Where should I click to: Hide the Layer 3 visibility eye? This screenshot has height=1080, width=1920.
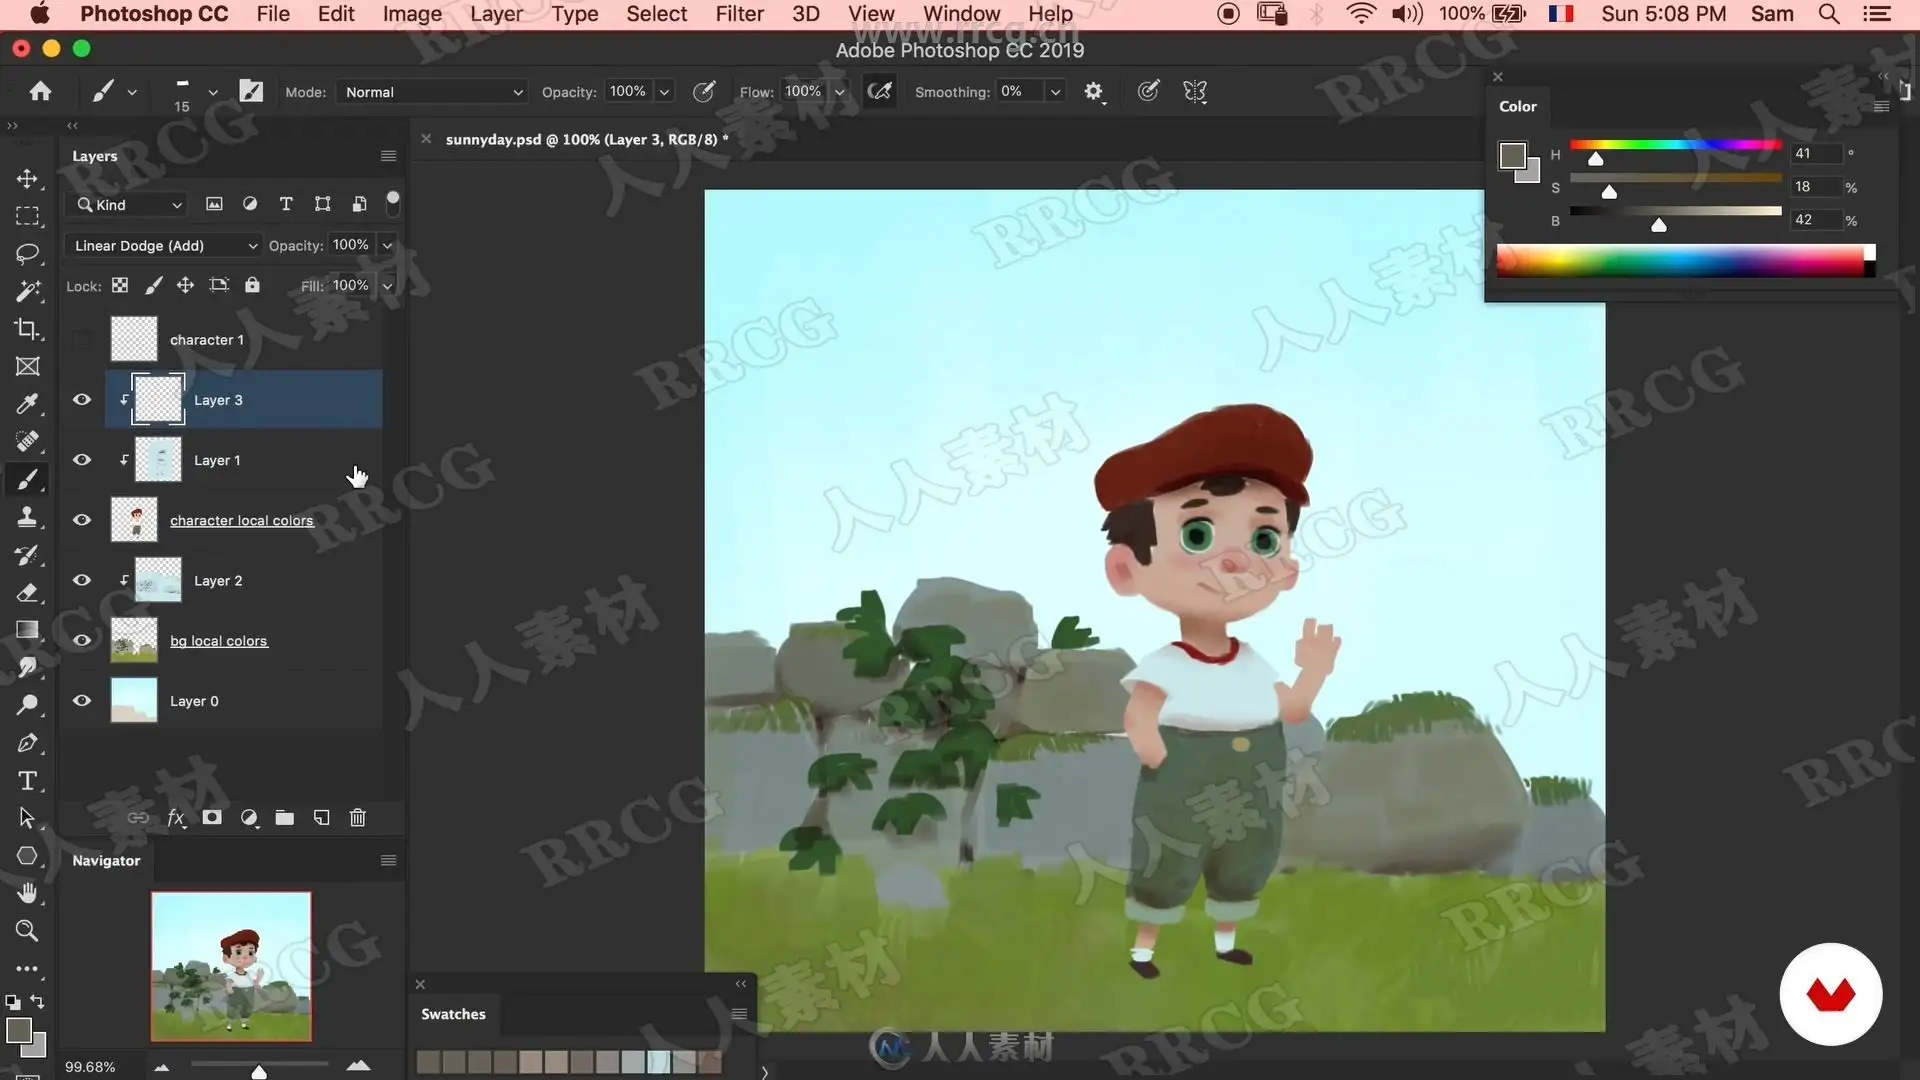82,400
